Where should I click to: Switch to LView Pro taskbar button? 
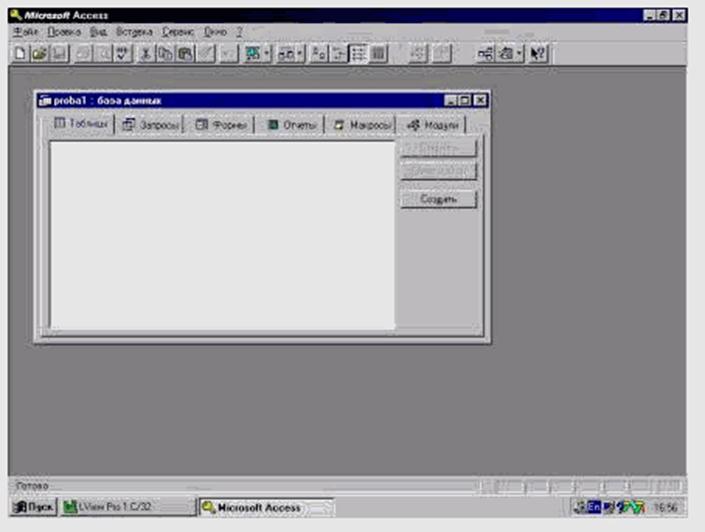point(128,507)
